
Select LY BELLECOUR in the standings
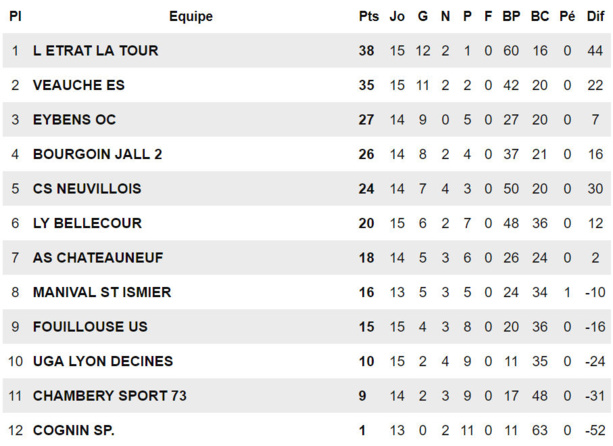87,223
